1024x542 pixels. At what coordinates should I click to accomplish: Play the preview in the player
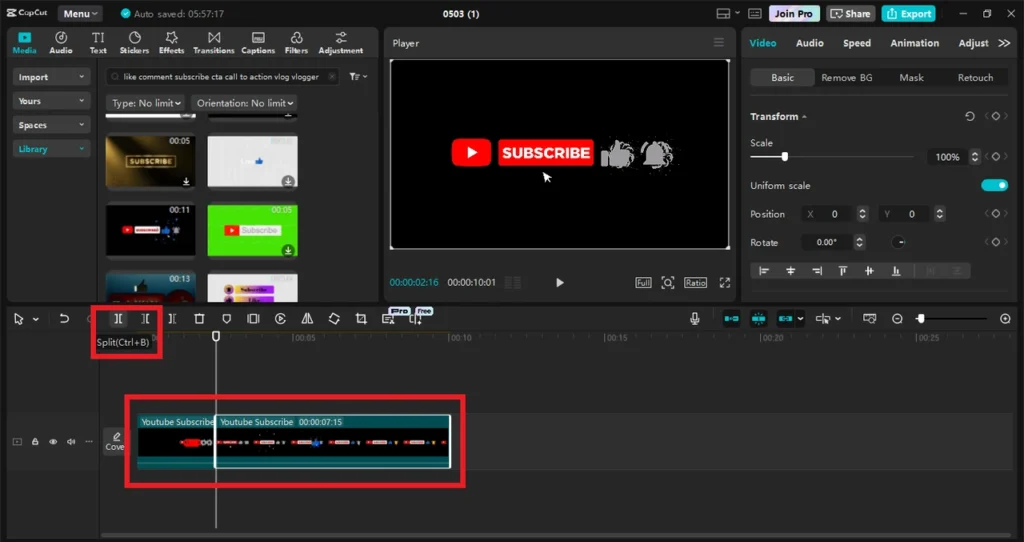coord(560,283)
